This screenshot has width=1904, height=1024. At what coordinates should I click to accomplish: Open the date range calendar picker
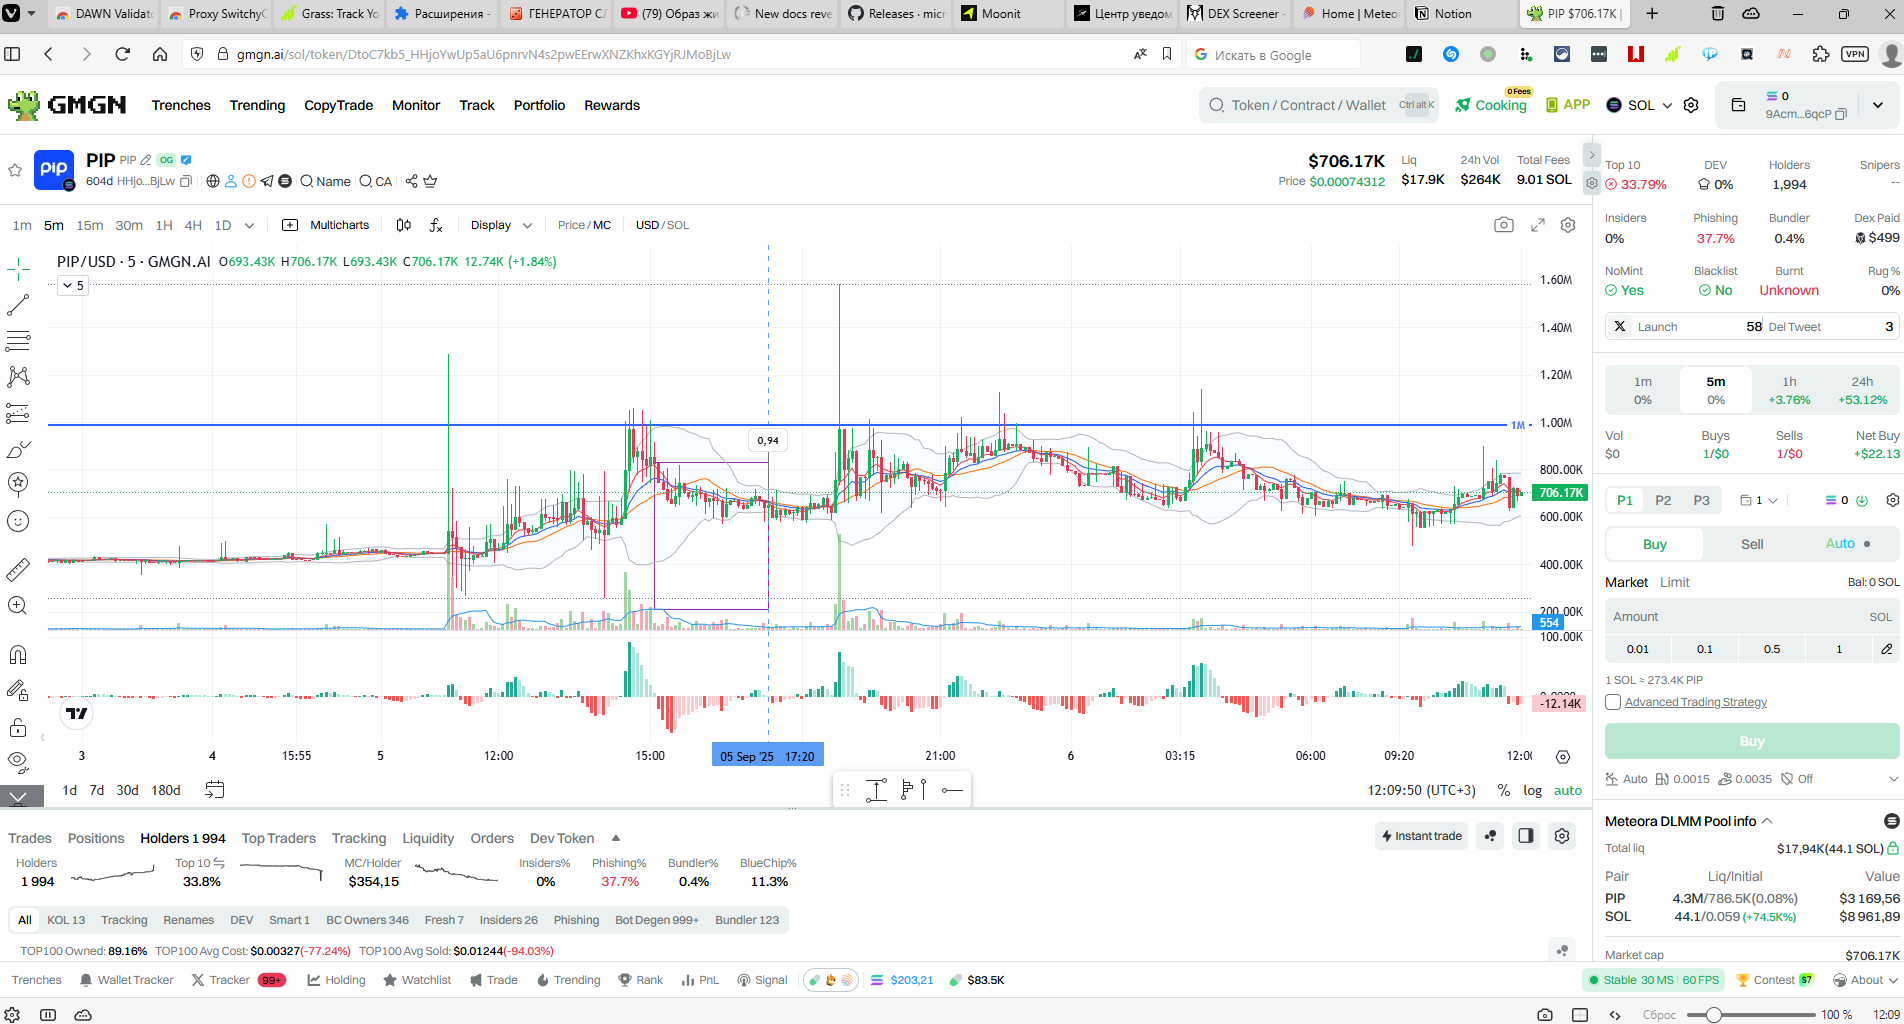click(214, 790)
